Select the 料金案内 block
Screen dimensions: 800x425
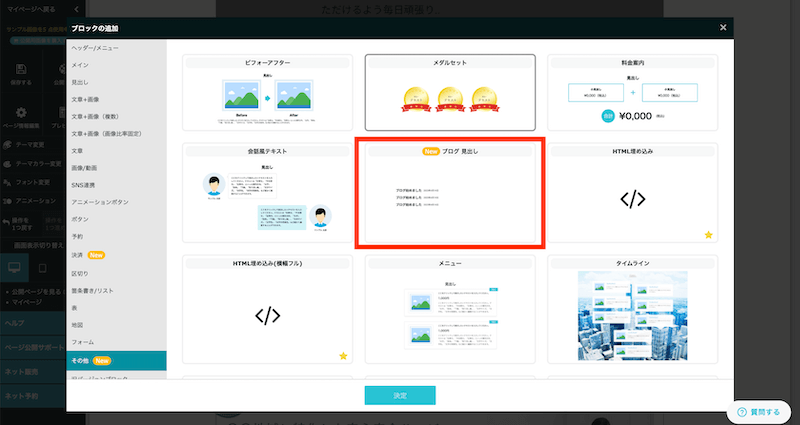point(632,93)
